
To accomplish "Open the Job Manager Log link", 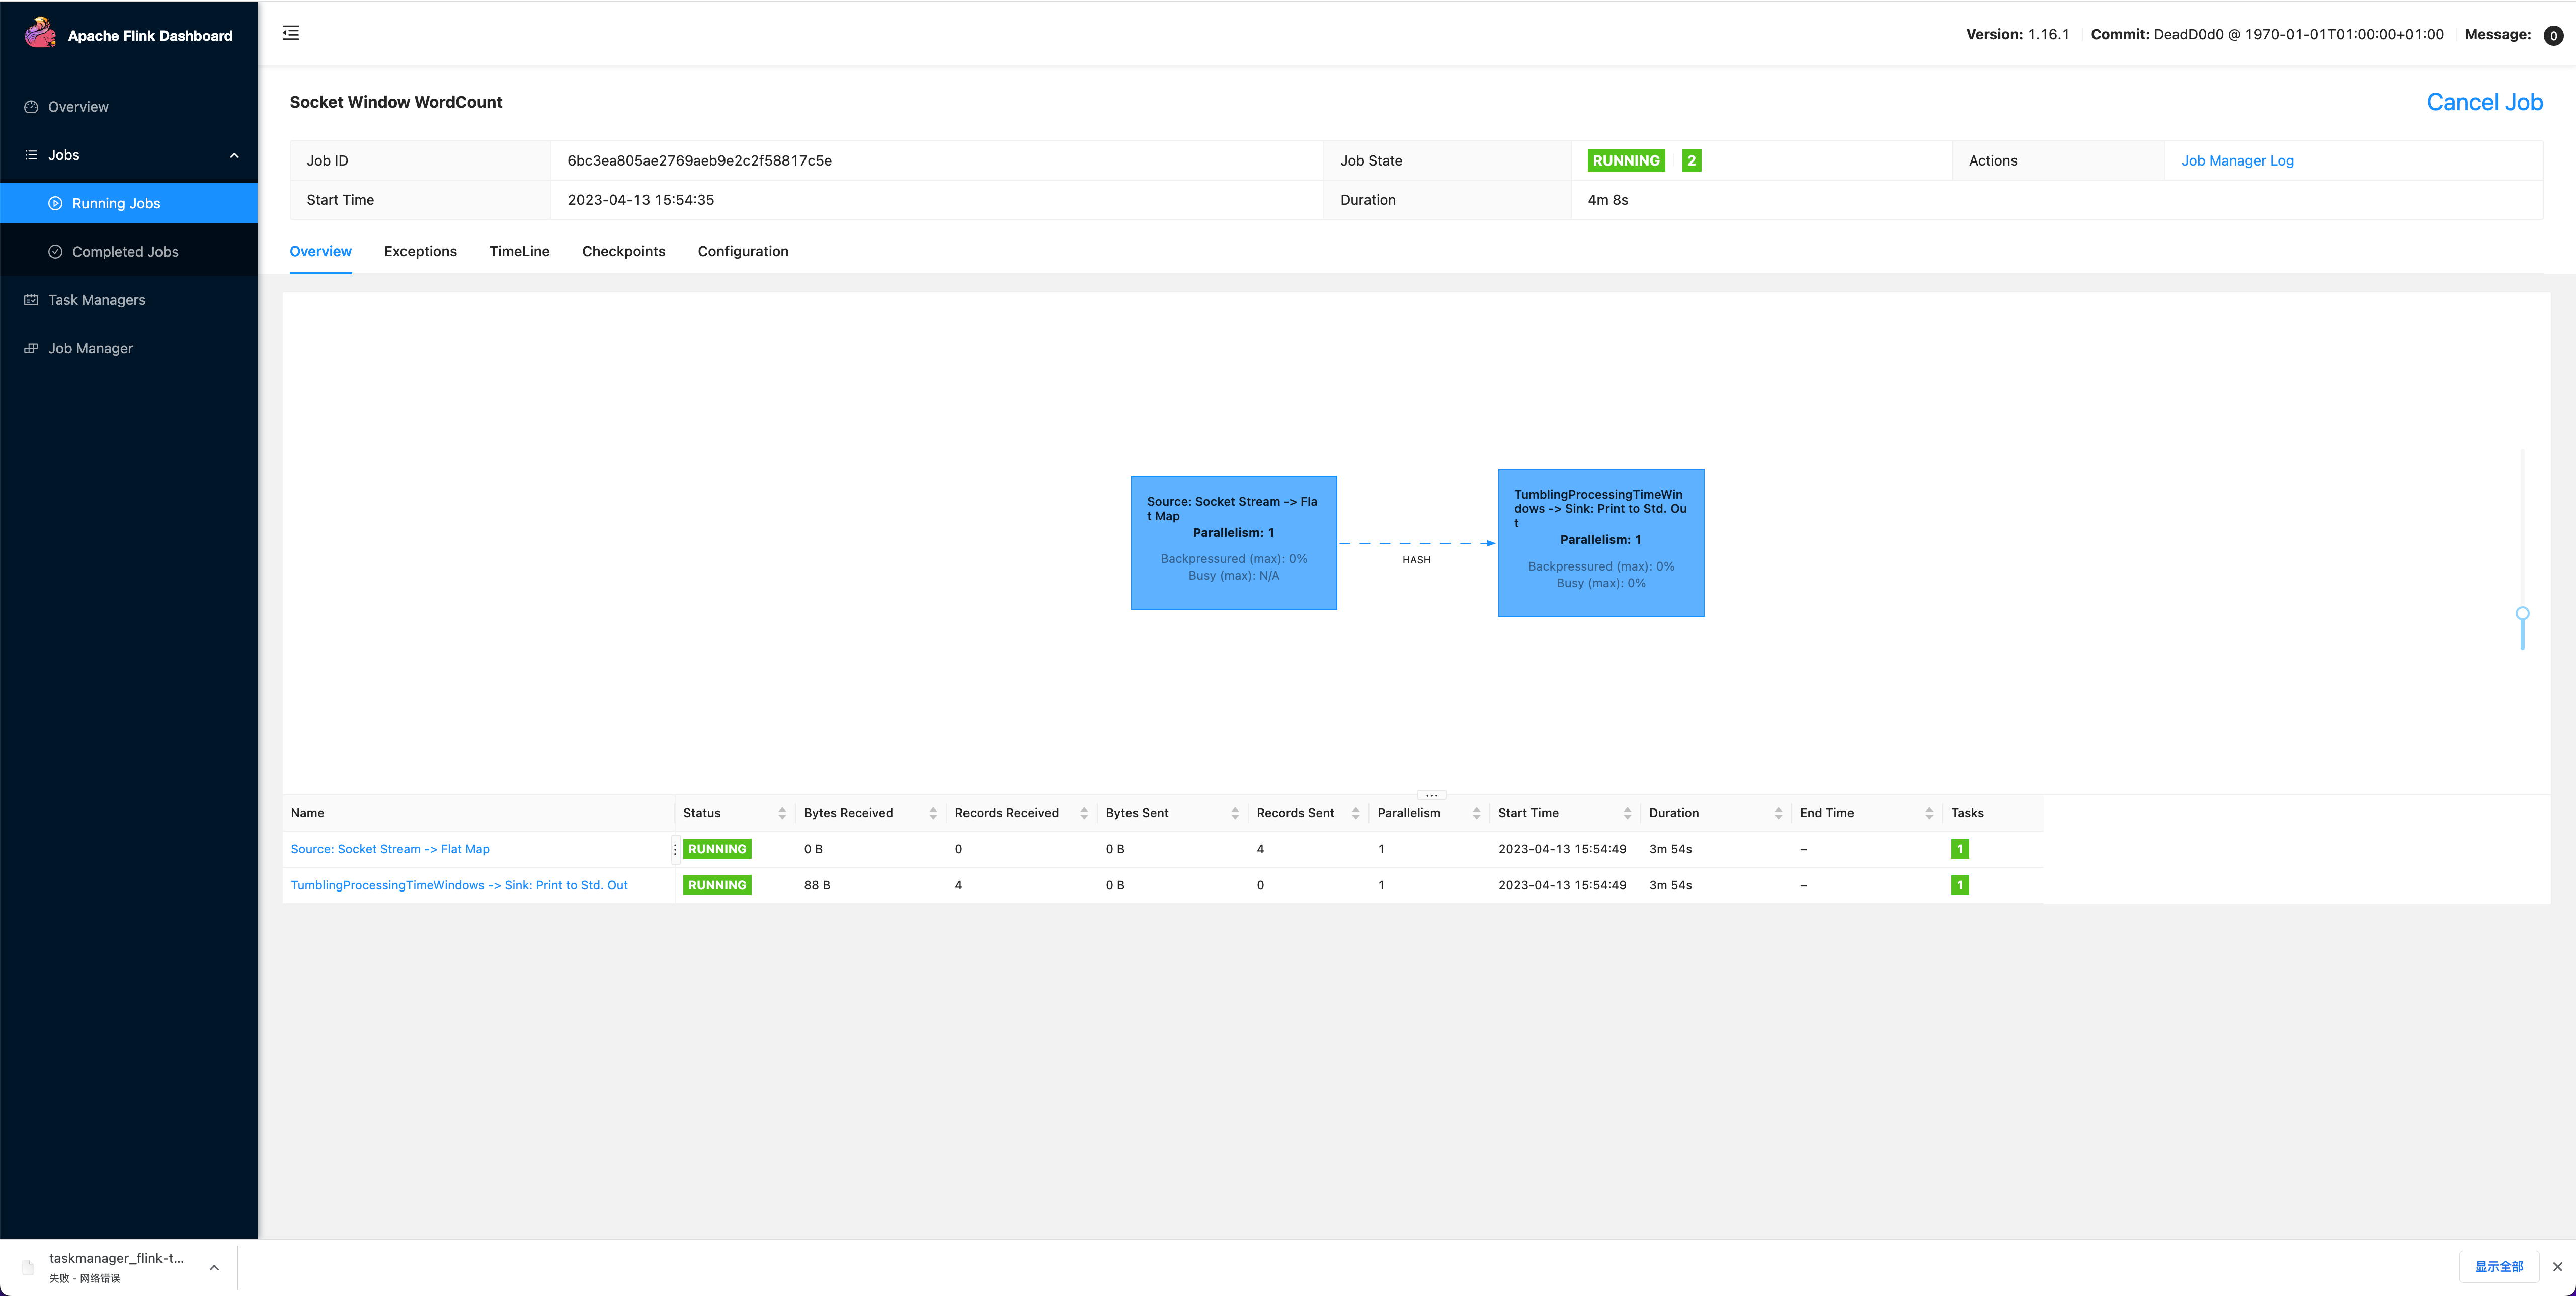I will tap(2237, 160).
